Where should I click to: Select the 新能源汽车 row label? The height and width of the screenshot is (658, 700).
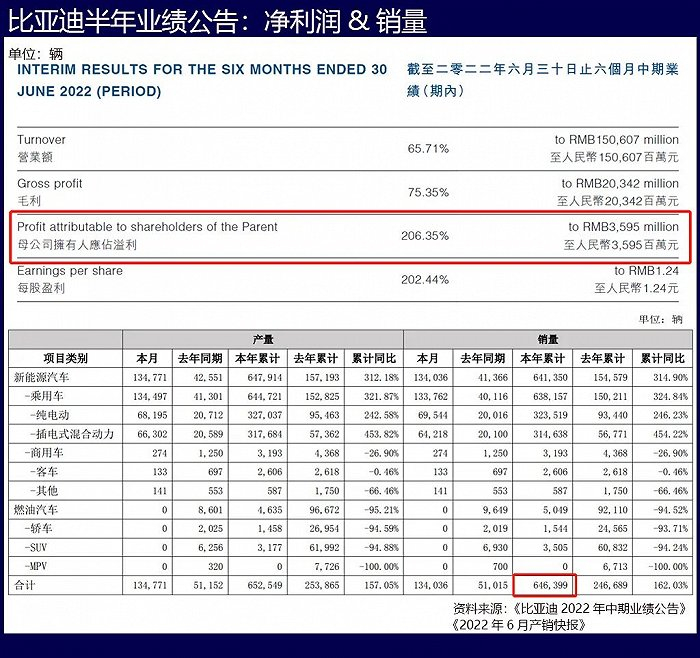[x=42, y=377]
